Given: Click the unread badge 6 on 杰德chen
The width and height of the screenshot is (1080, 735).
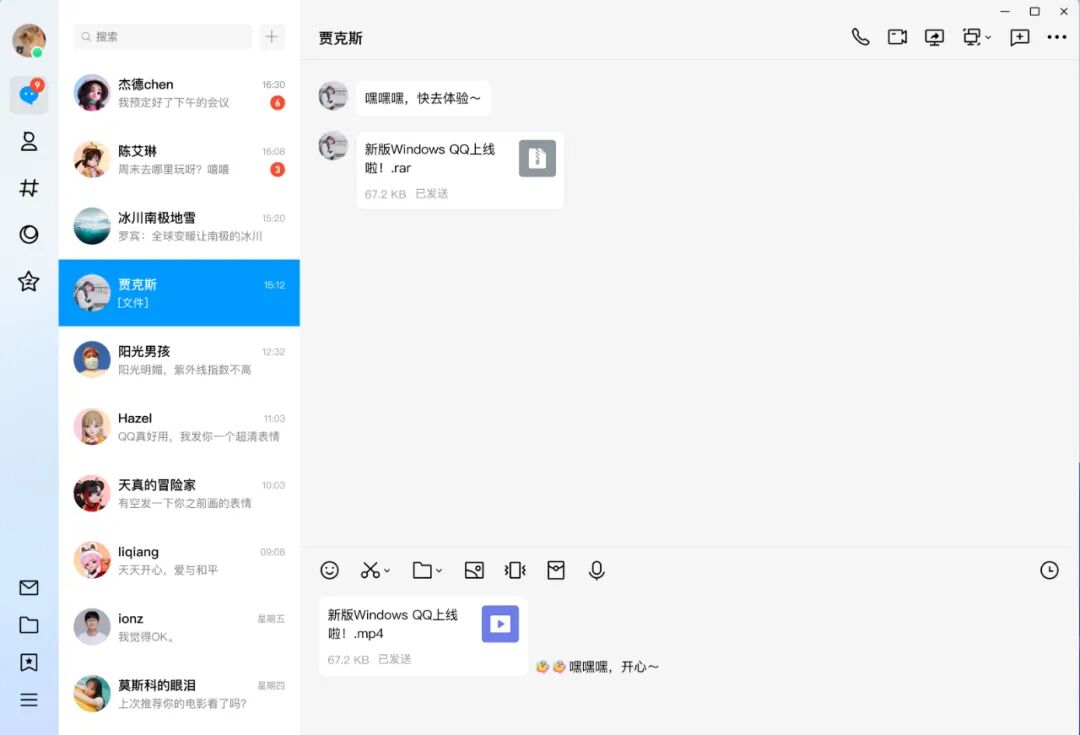Looking at the screenshot, I should click(278, 103).
